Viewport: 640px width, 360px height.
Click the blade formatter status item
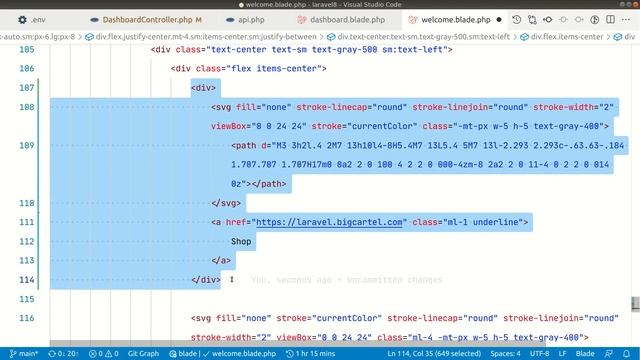point(183,353)
